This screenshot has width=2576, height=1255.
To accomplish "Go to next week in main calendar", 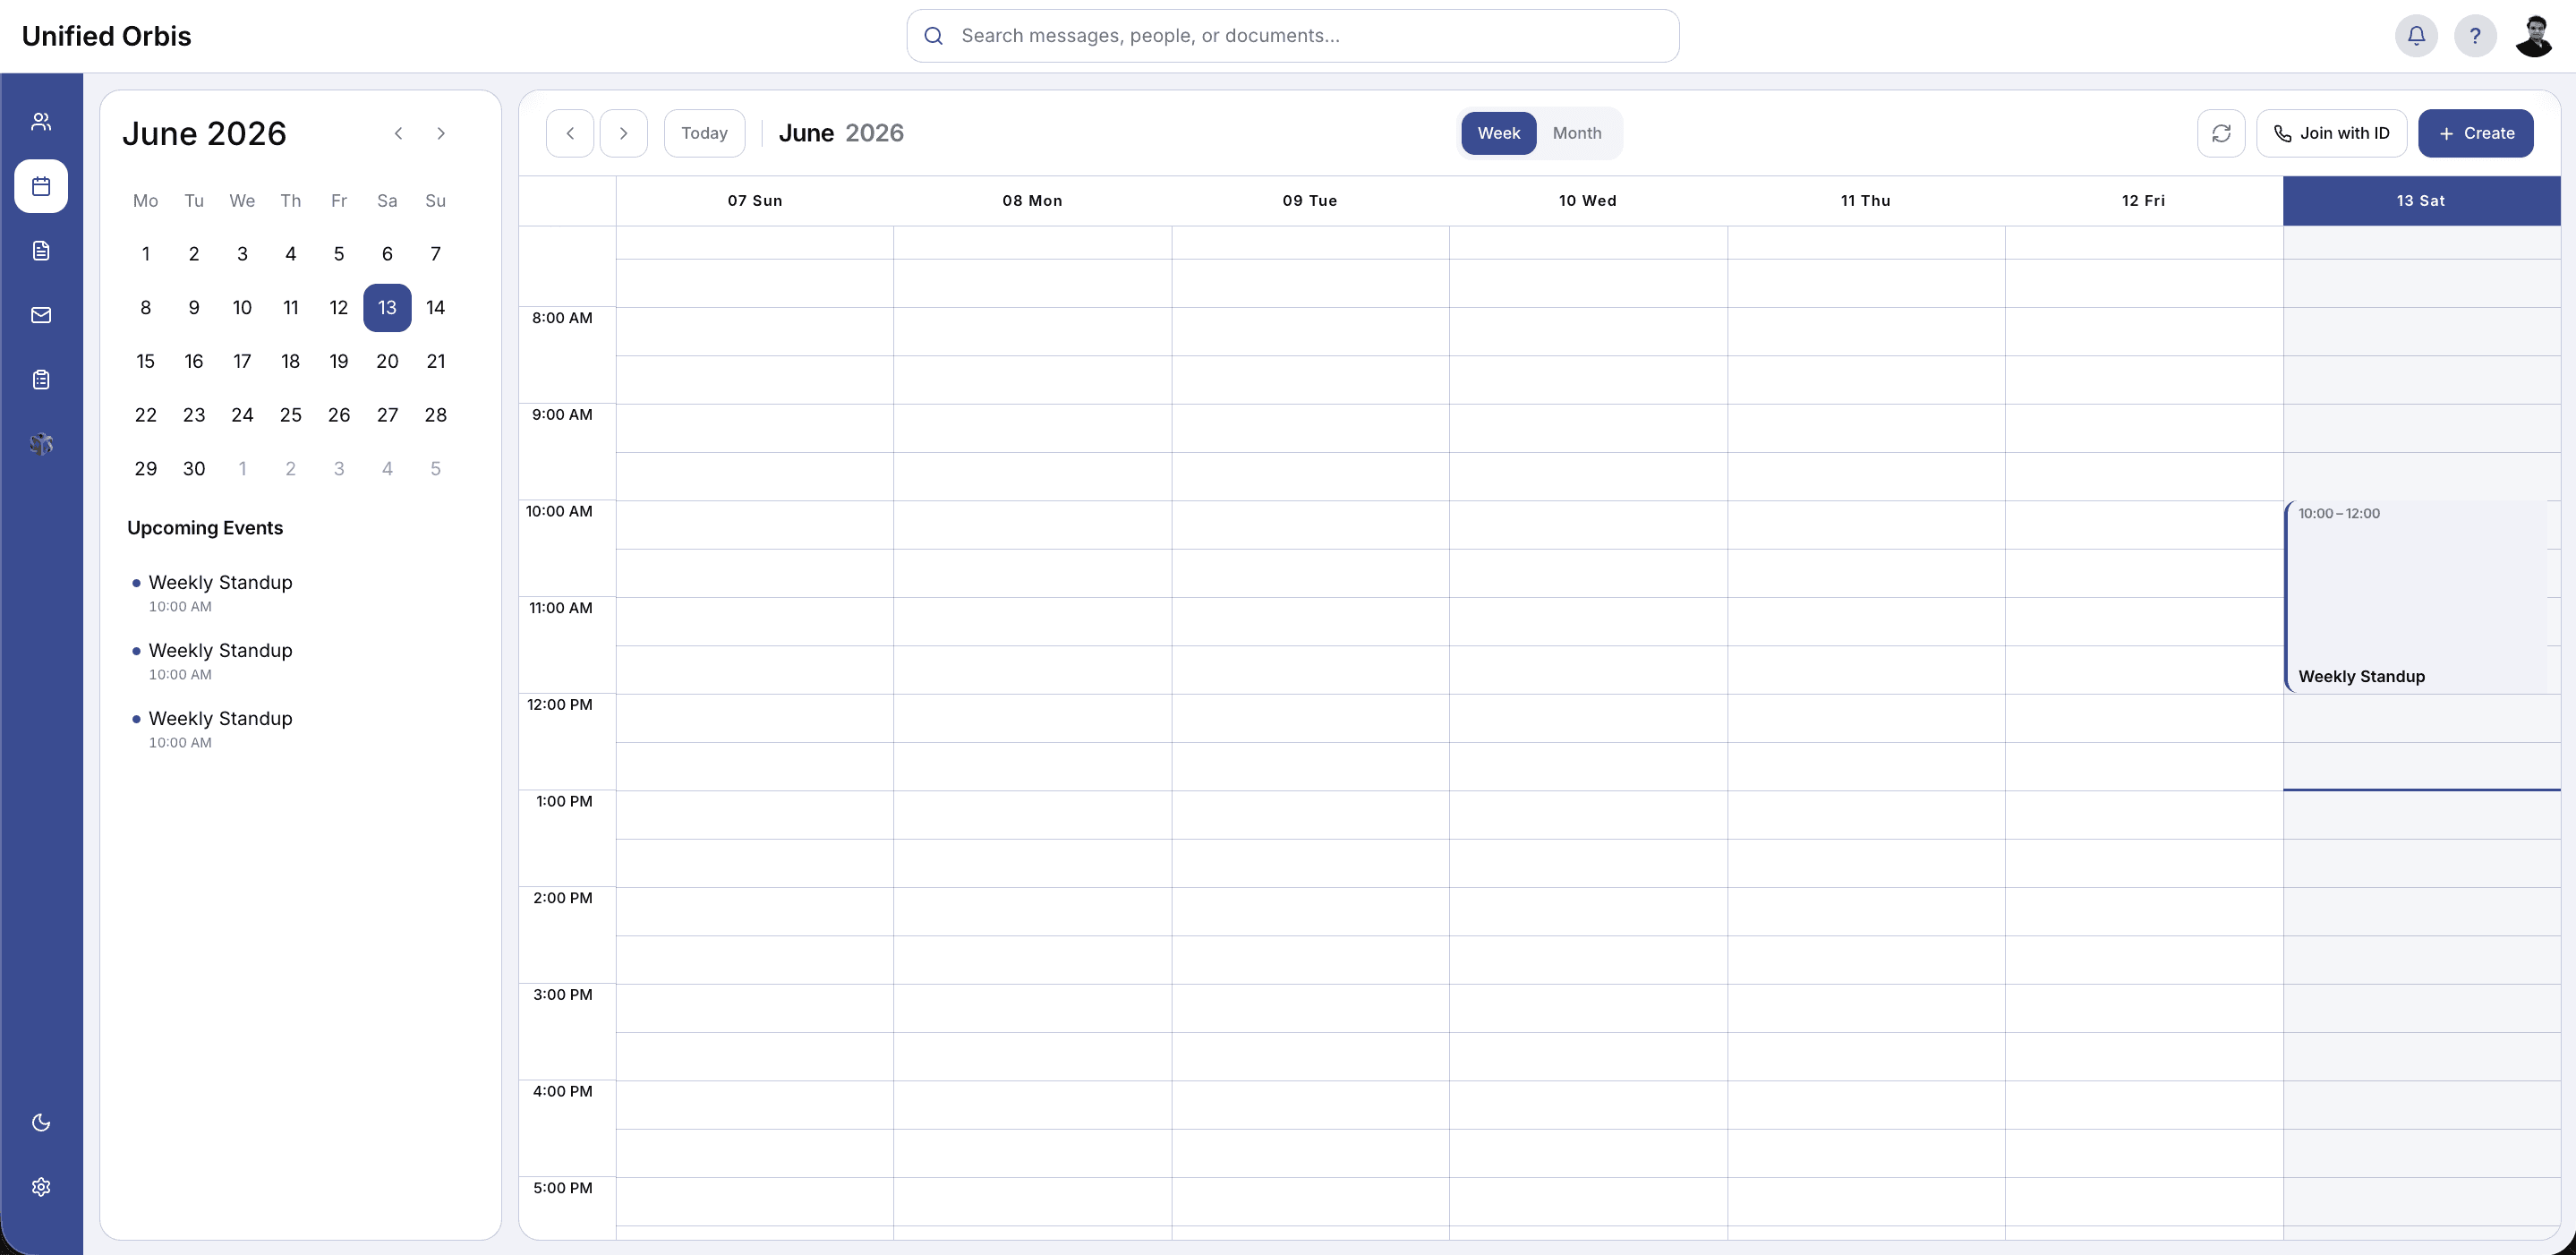I will pyautogui.click(x=624, y=133).
